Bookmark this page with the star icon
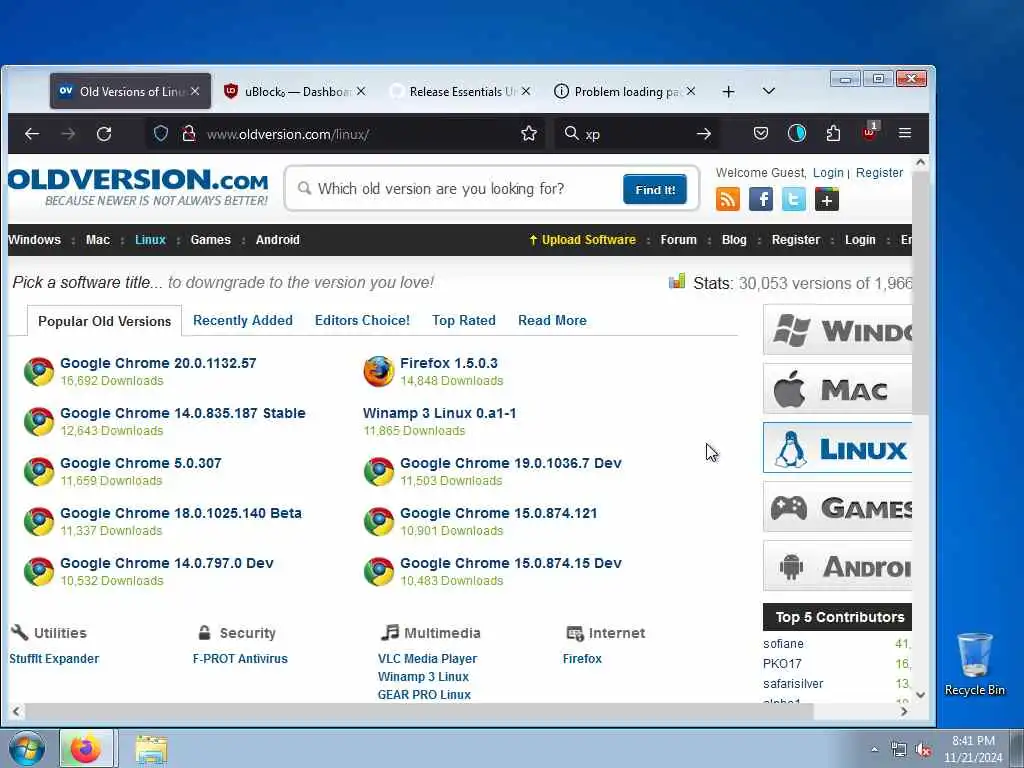1024x768 pixels. pyautogui.click(x=529, y=134)
